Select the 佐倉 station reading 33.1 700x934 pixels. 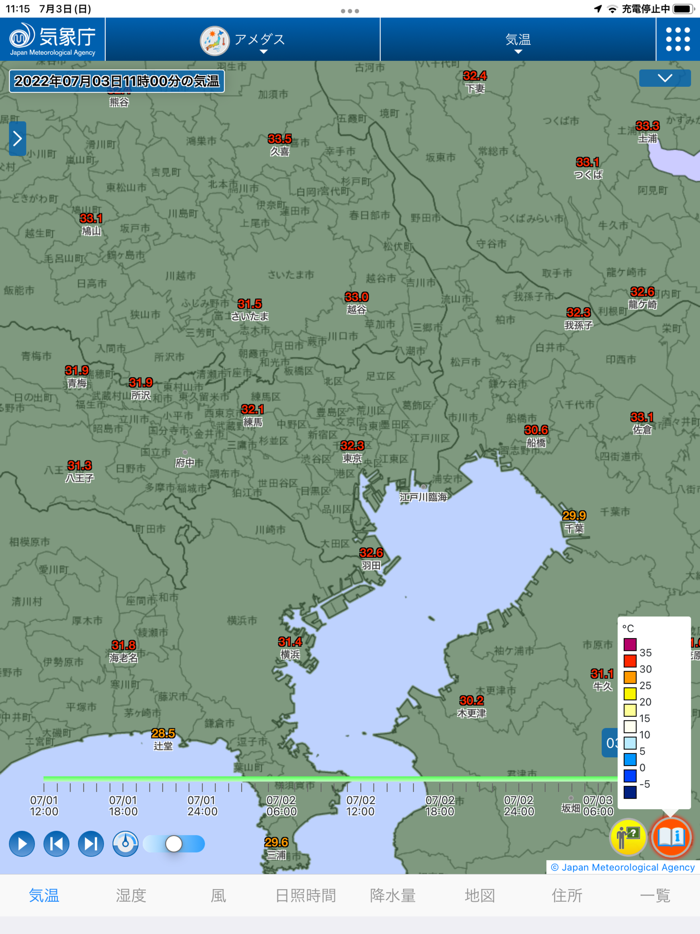(642, 423)
